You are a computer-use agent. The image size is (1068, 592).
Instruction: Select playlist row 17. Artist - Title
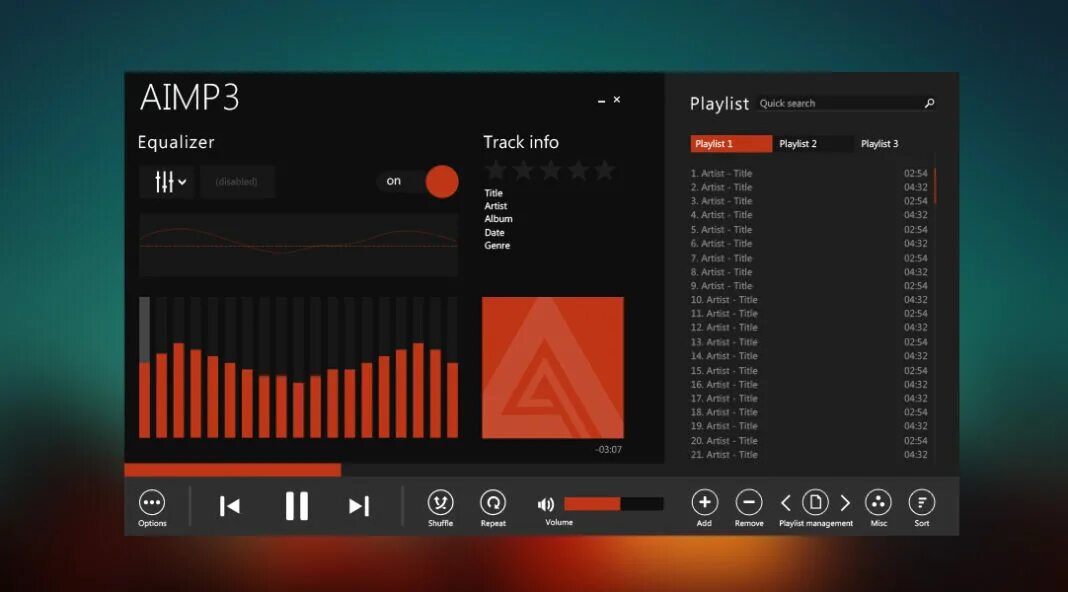click(809, 399)
